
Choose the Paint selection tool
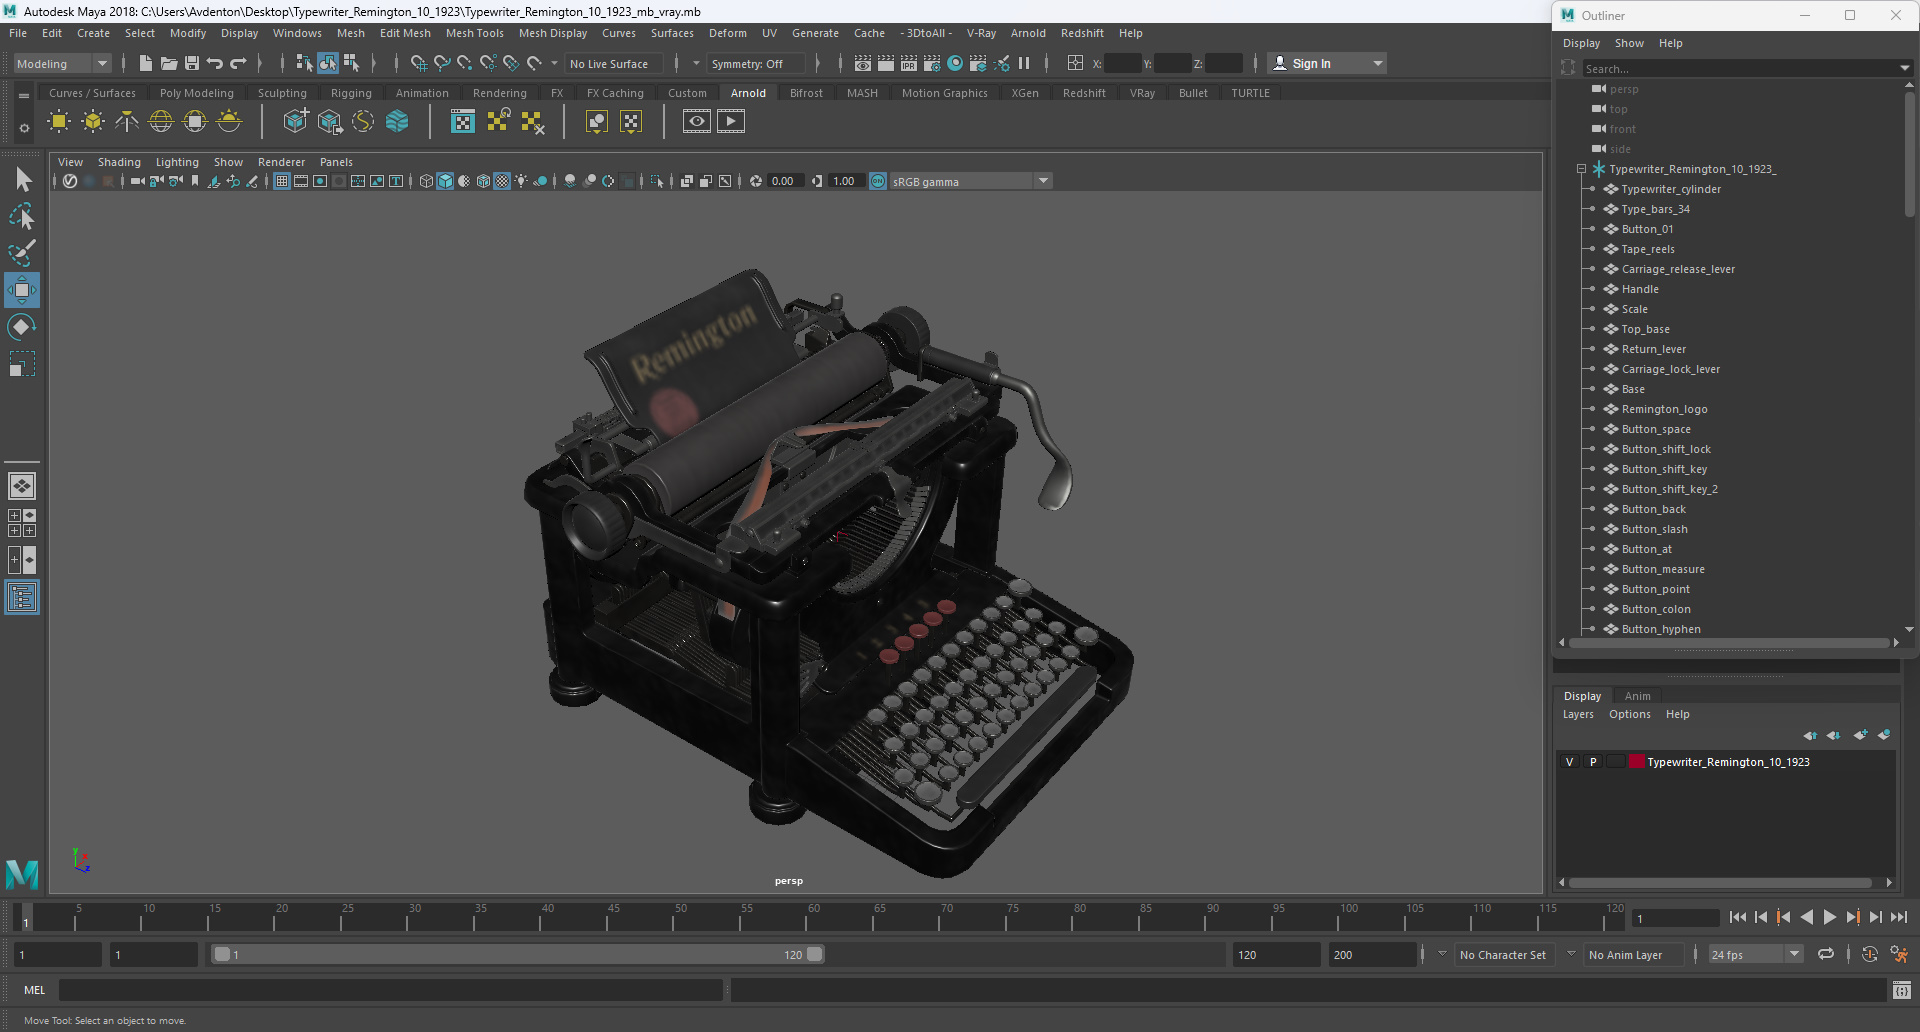tap(22, 253)
